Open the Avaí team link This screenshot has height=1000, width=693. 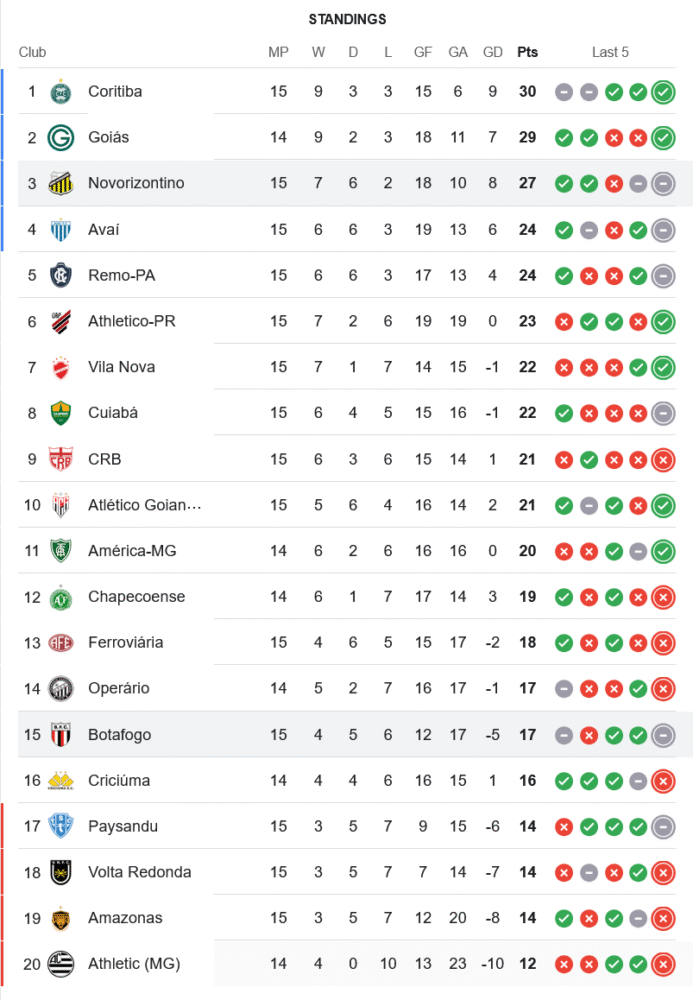(103, 230)
